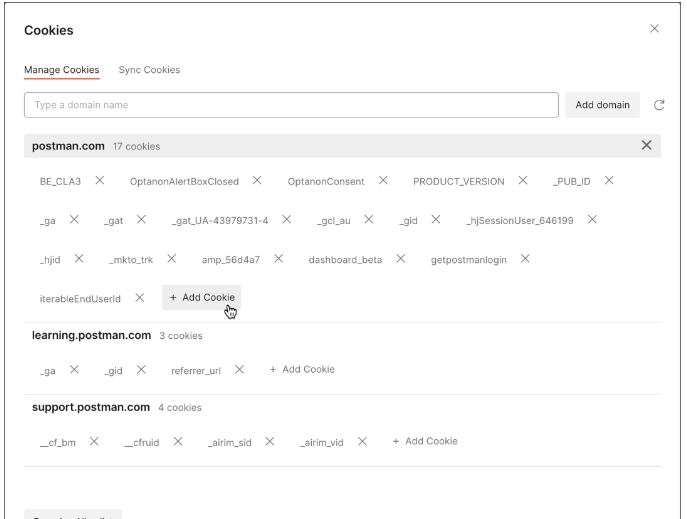Delete the _airim_vid cookie
Screen dimensions: 687x519
[362, 441]
